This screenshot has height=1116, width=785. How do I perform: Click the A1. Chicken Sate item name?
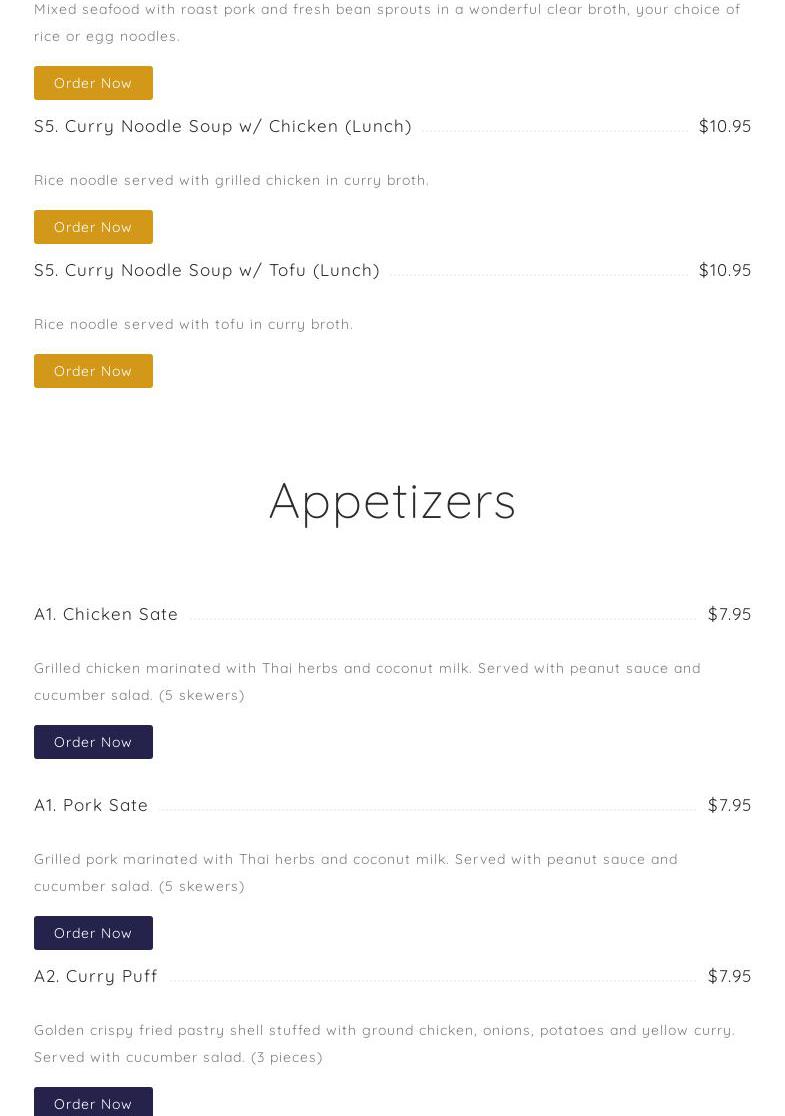pyautogui.click(x=106, y=614)
